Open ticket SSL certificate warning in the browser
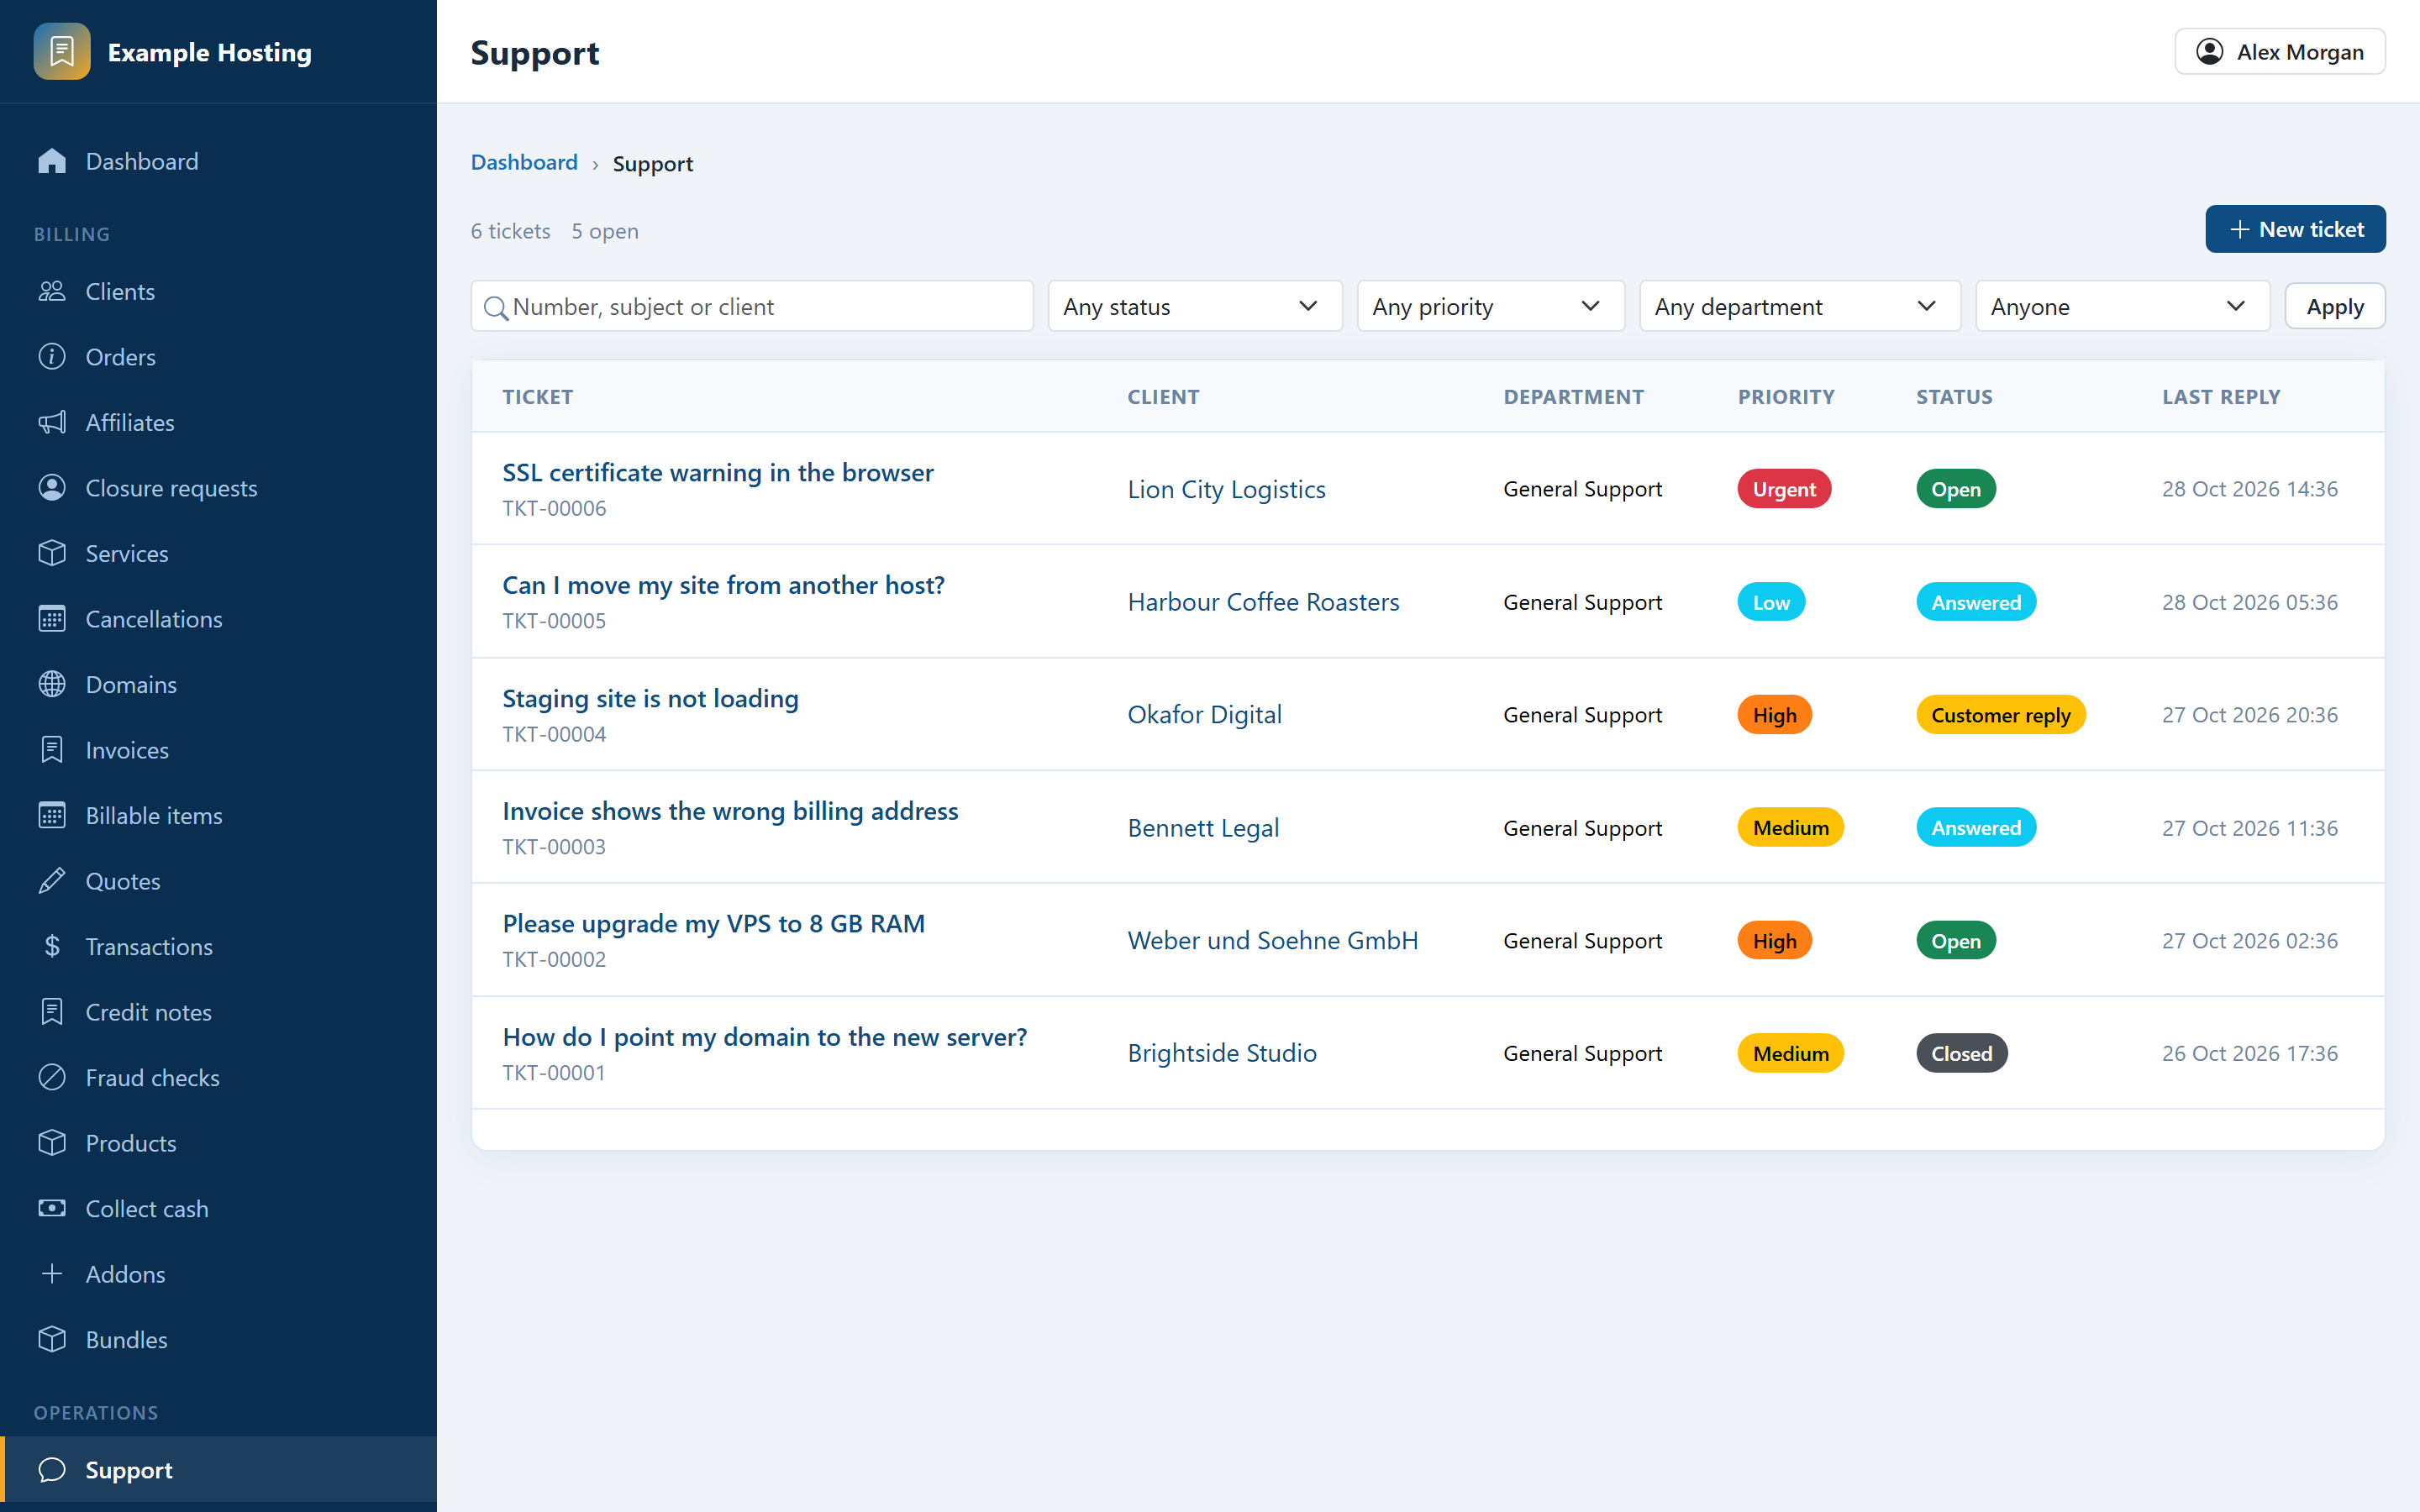This screenshot has height=1512, width=2420. [718, 472]
